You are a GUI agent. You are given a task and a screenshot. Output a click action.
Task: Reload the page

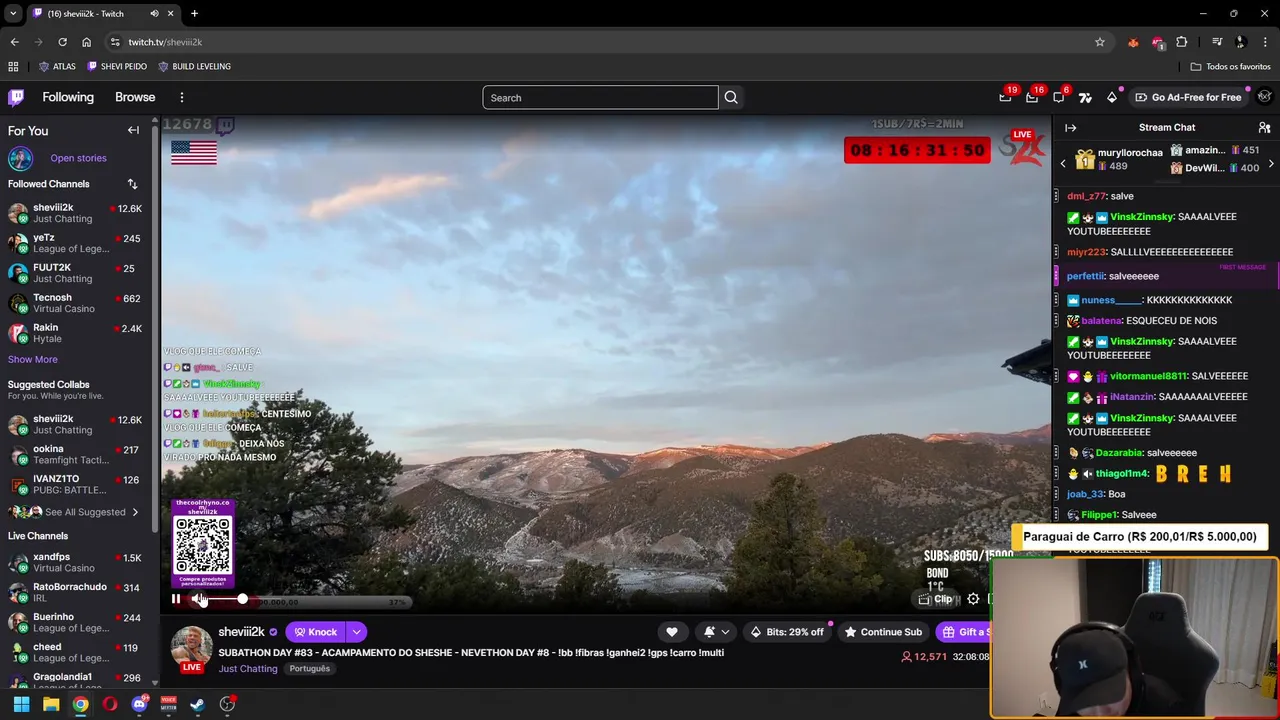[x=62, y=42]
